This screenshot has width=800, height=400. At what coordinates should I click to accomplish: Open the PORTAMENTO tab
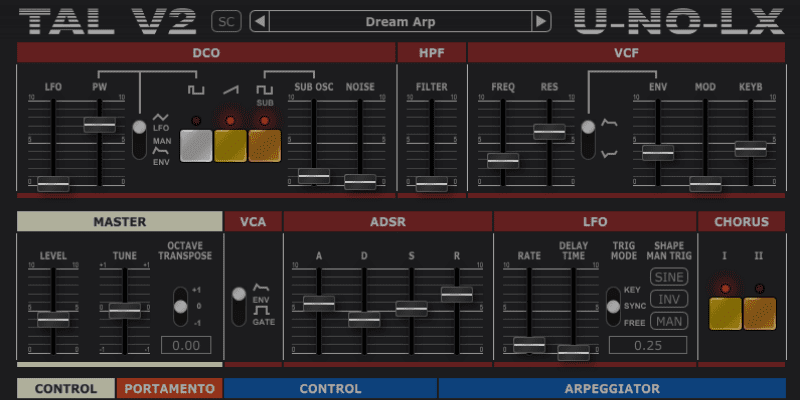tap(169, 389)
